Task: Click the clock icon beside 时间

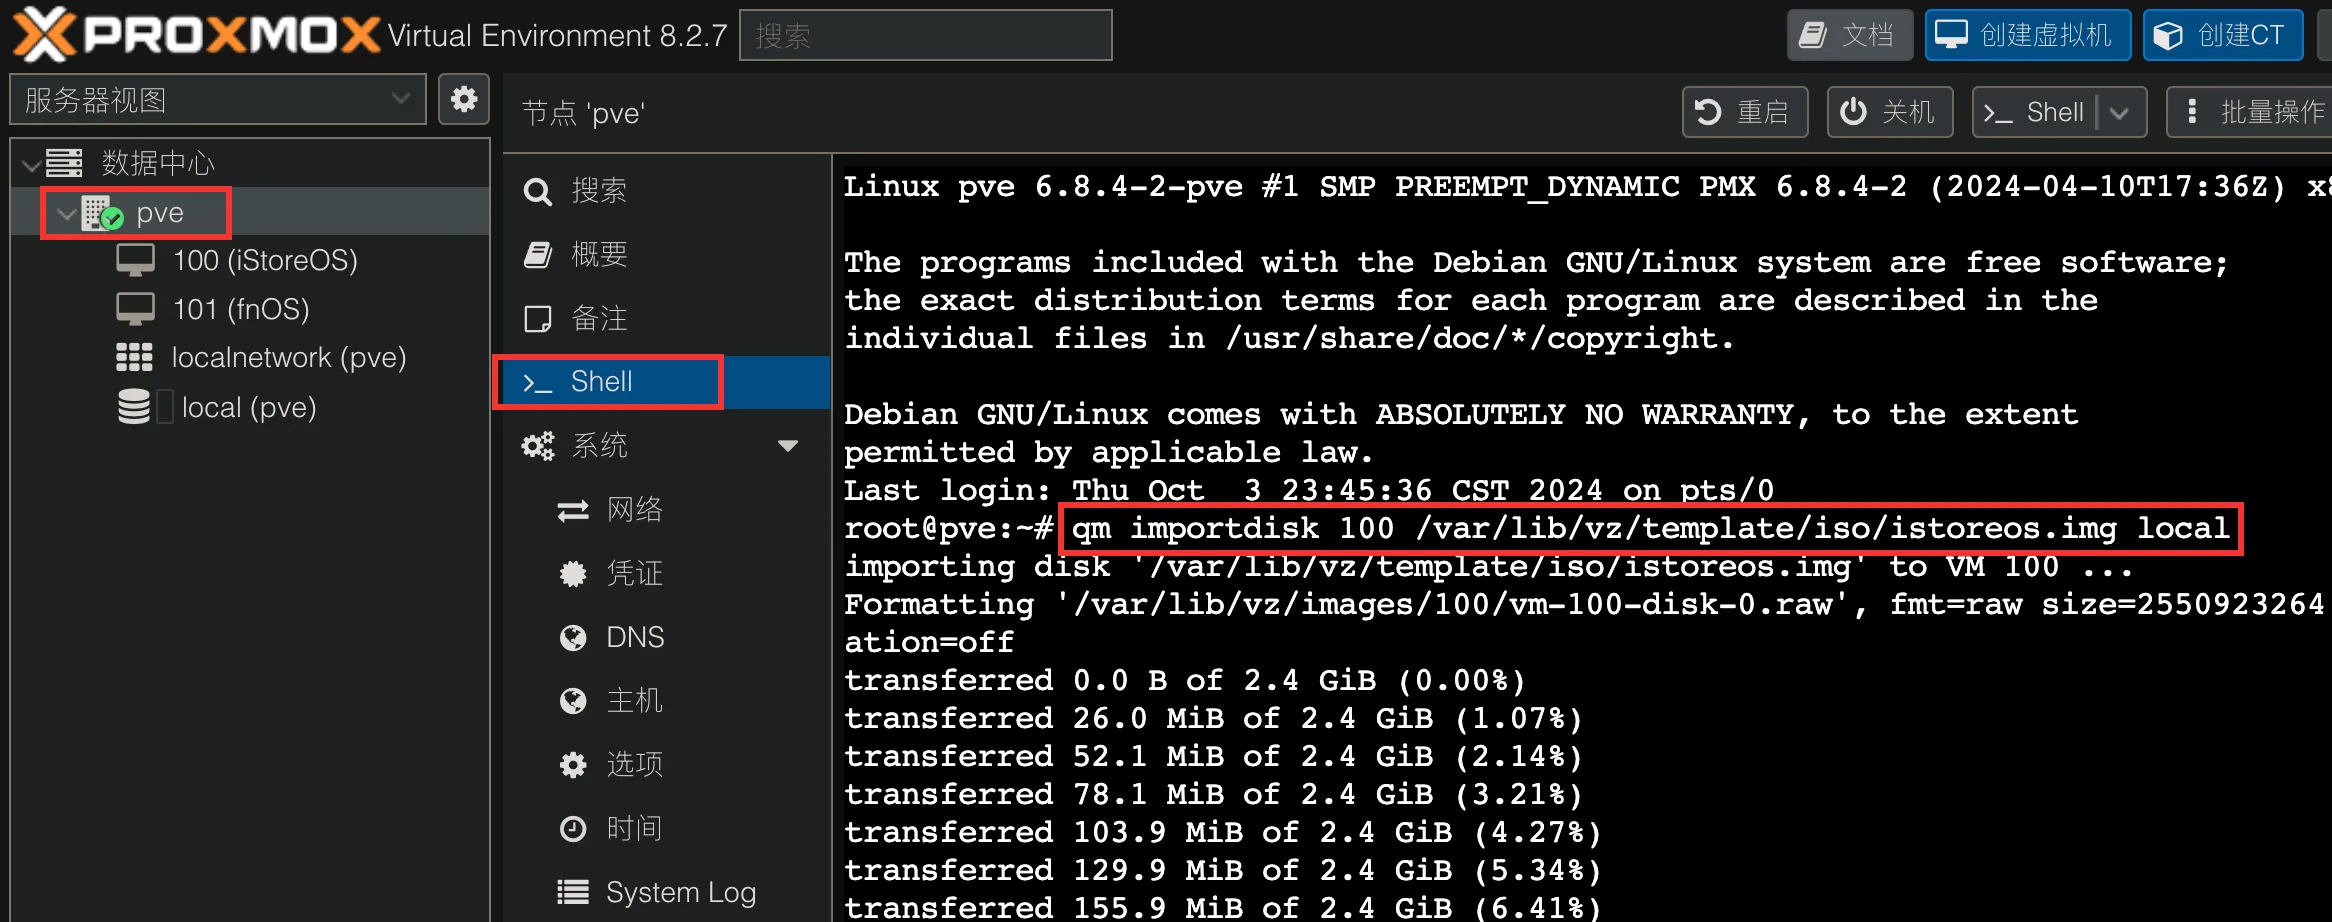Action: [x=573, y=829]
